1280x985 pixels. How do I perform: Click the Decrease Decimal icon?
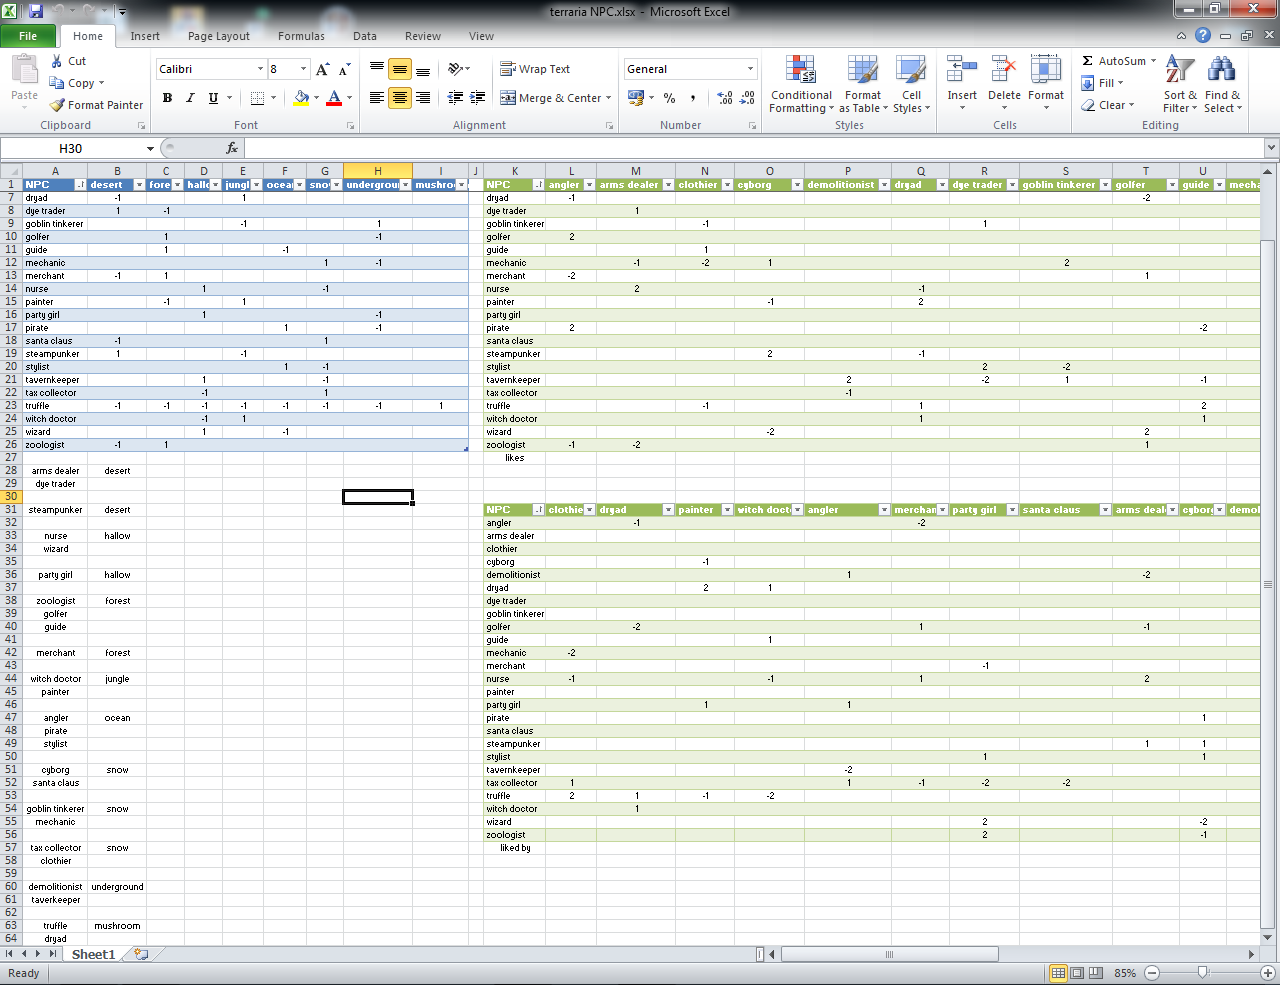[748, 98]
